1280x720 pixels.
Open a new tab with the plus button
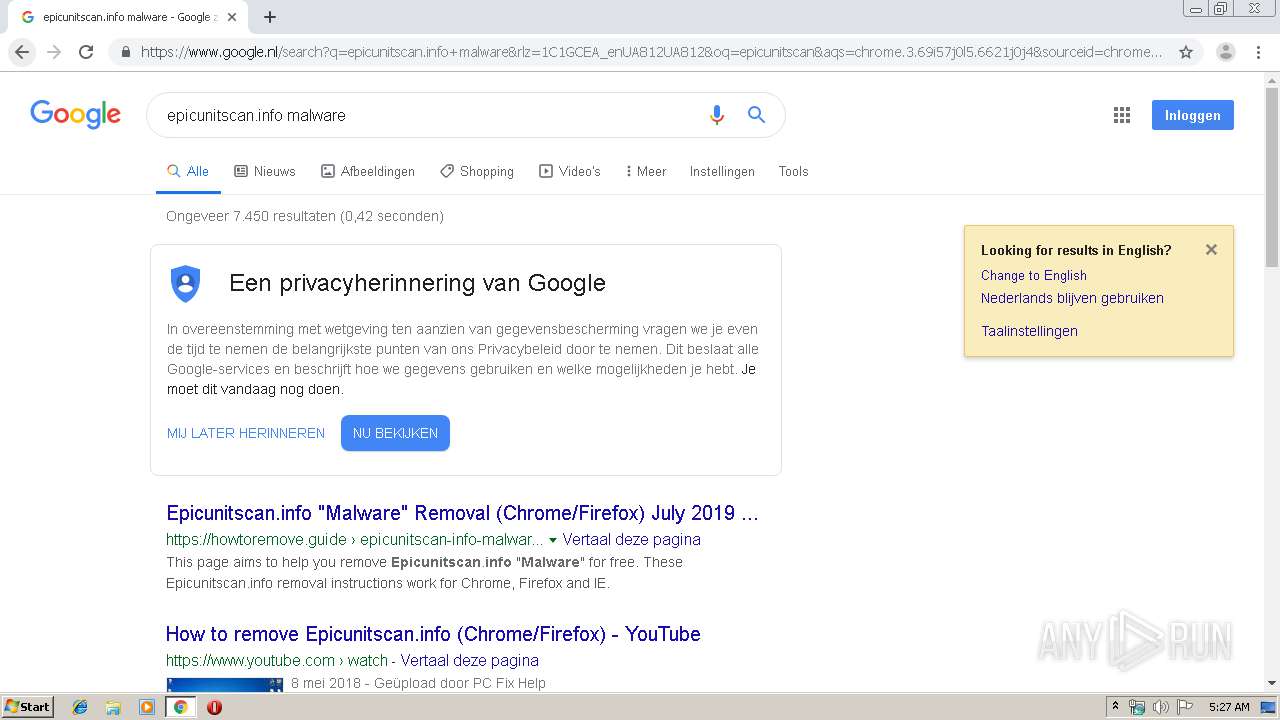[270, 17]
